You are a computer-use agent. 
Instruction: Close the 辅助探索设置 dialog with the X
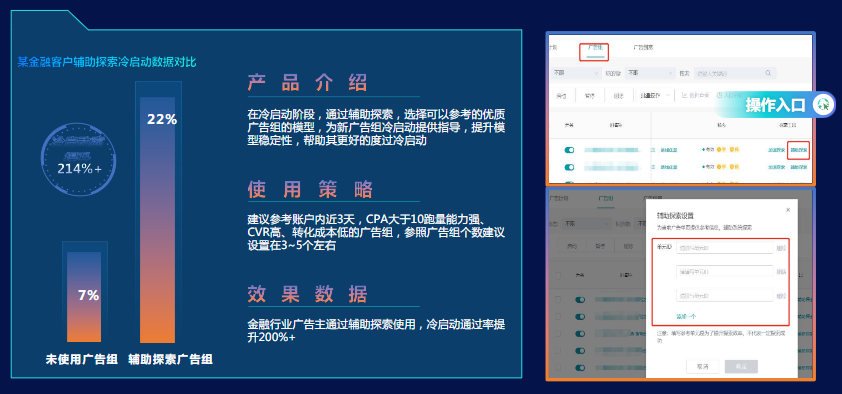tap(788, 210)
